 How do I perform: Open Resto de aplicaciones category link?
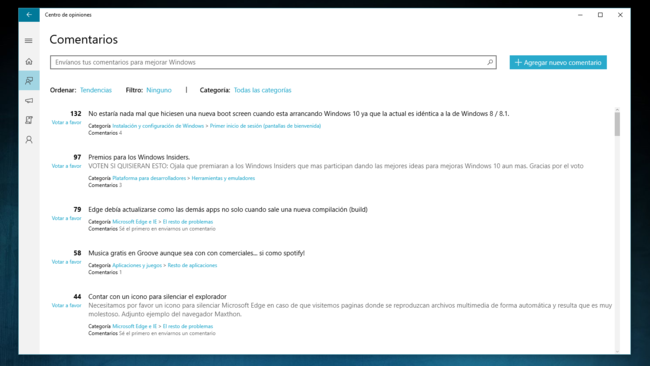[192, 265]
